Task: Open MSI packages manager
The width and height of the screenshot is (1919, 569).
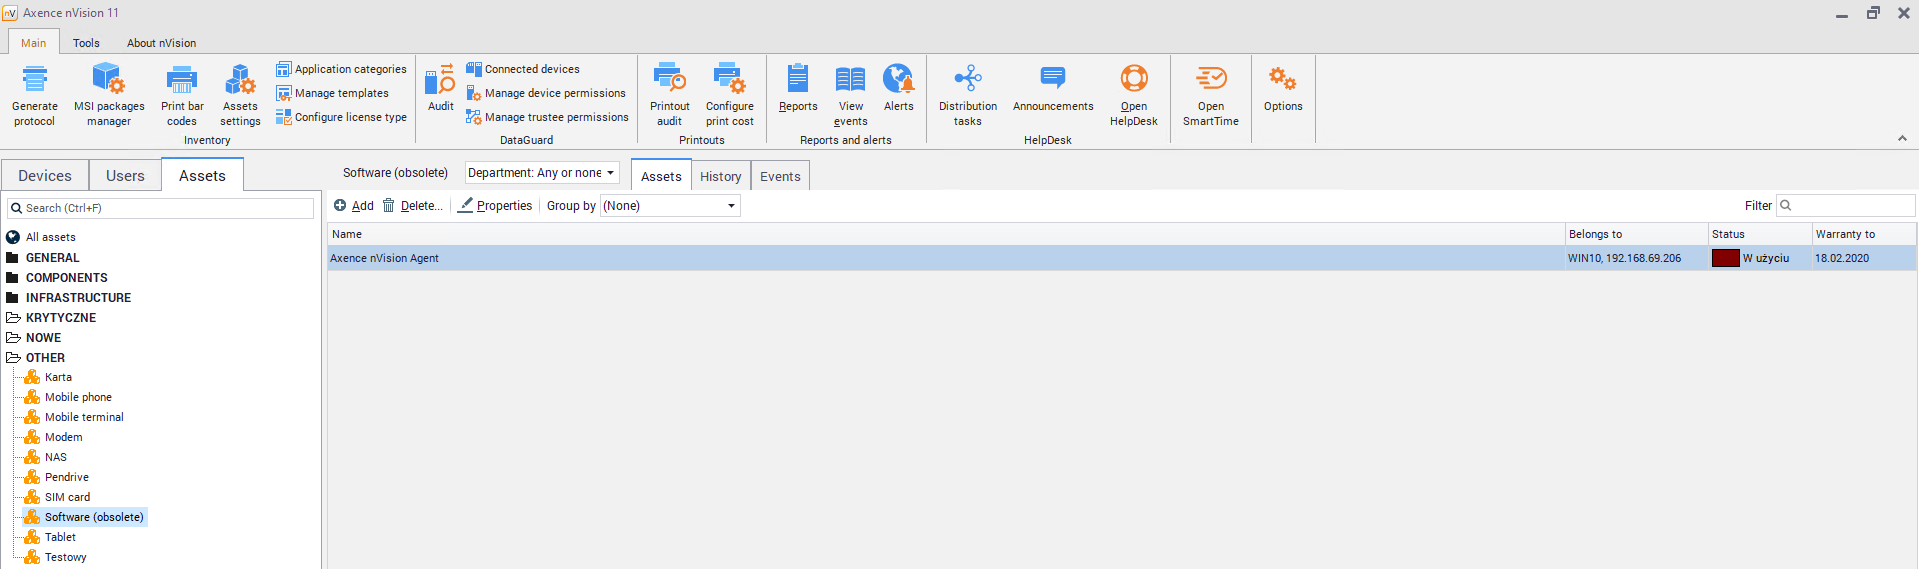Action: pyautogui.click(x=108, y=80)
